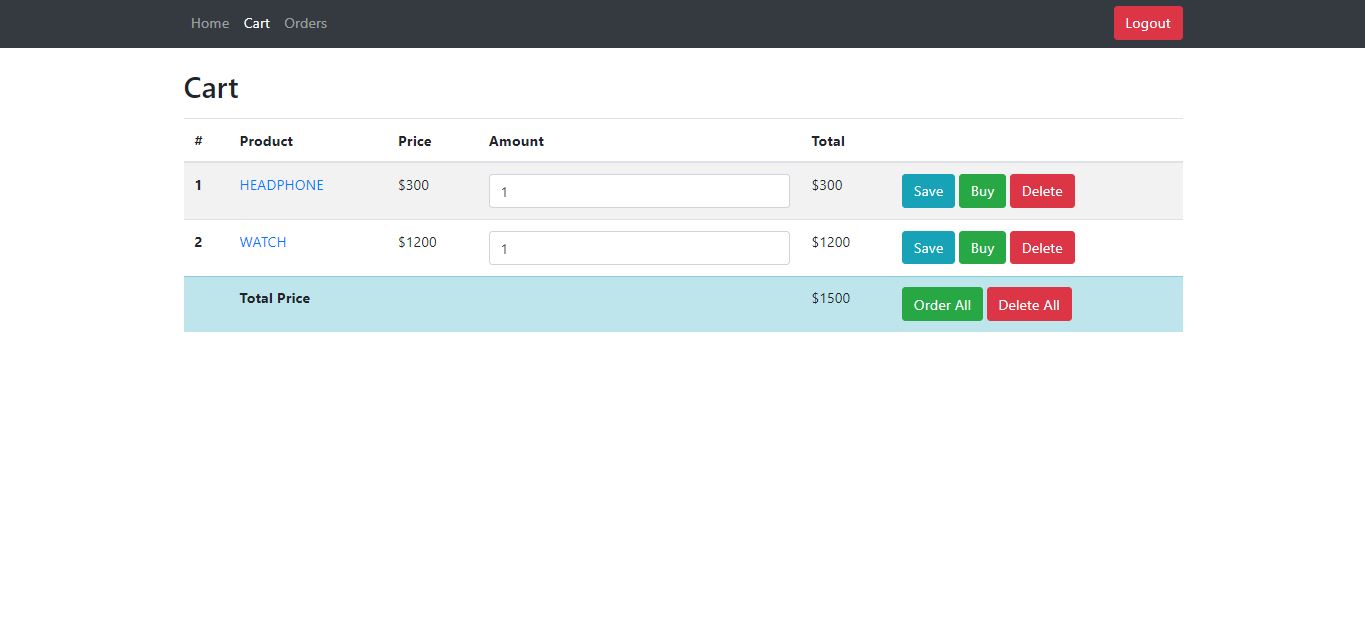Log out using the Logout button
Image resolution: width=1365 pixels, height=620 pixels.
[1148, 23]
